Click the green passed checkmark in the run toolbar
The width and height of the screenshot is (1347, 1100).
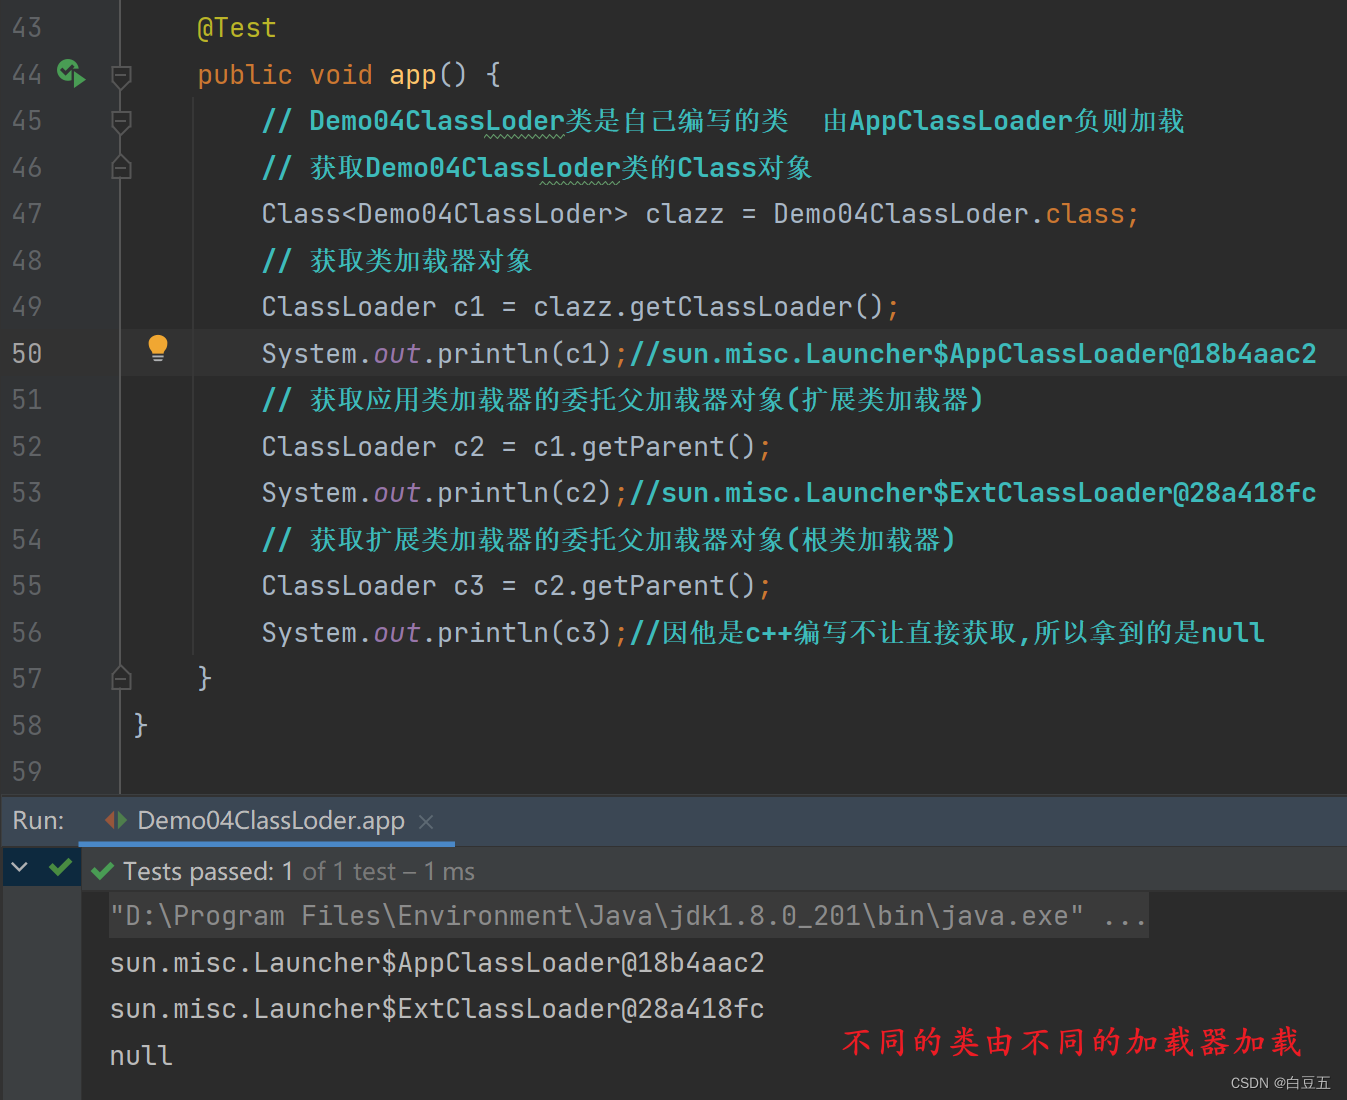pos(60,867)
